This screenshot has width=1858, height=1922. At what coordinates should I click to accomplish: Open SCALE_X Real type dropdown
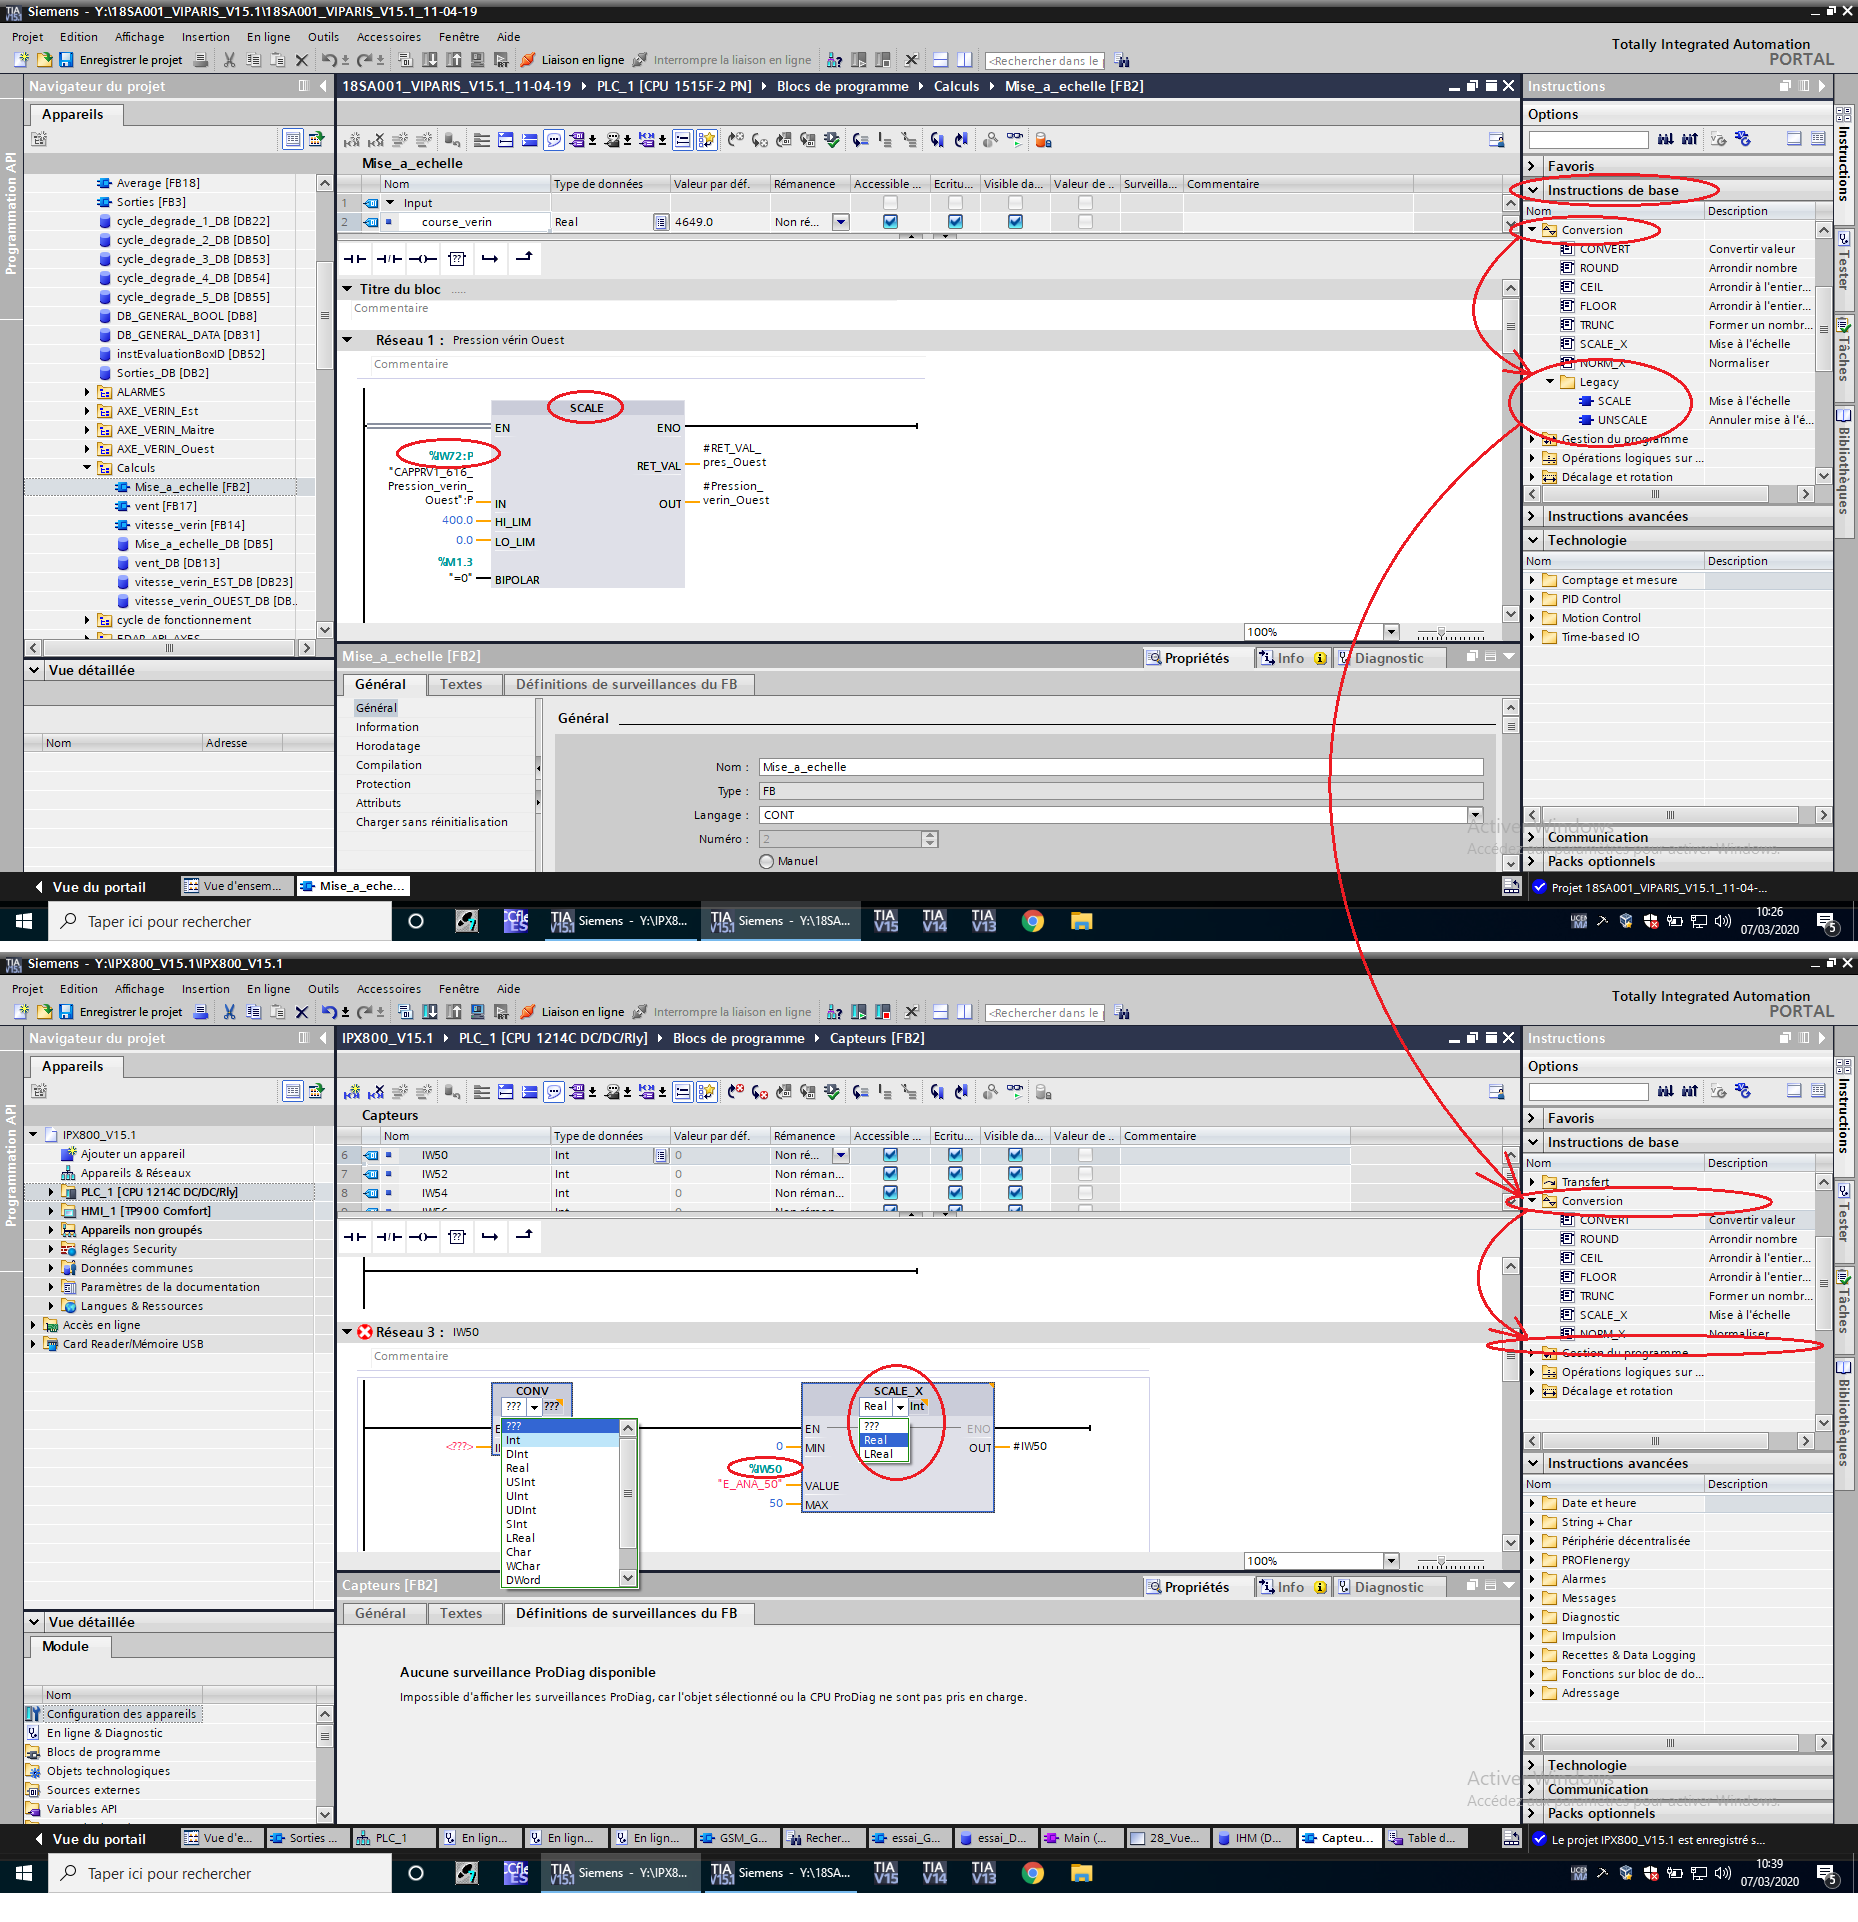[900, 1407]
